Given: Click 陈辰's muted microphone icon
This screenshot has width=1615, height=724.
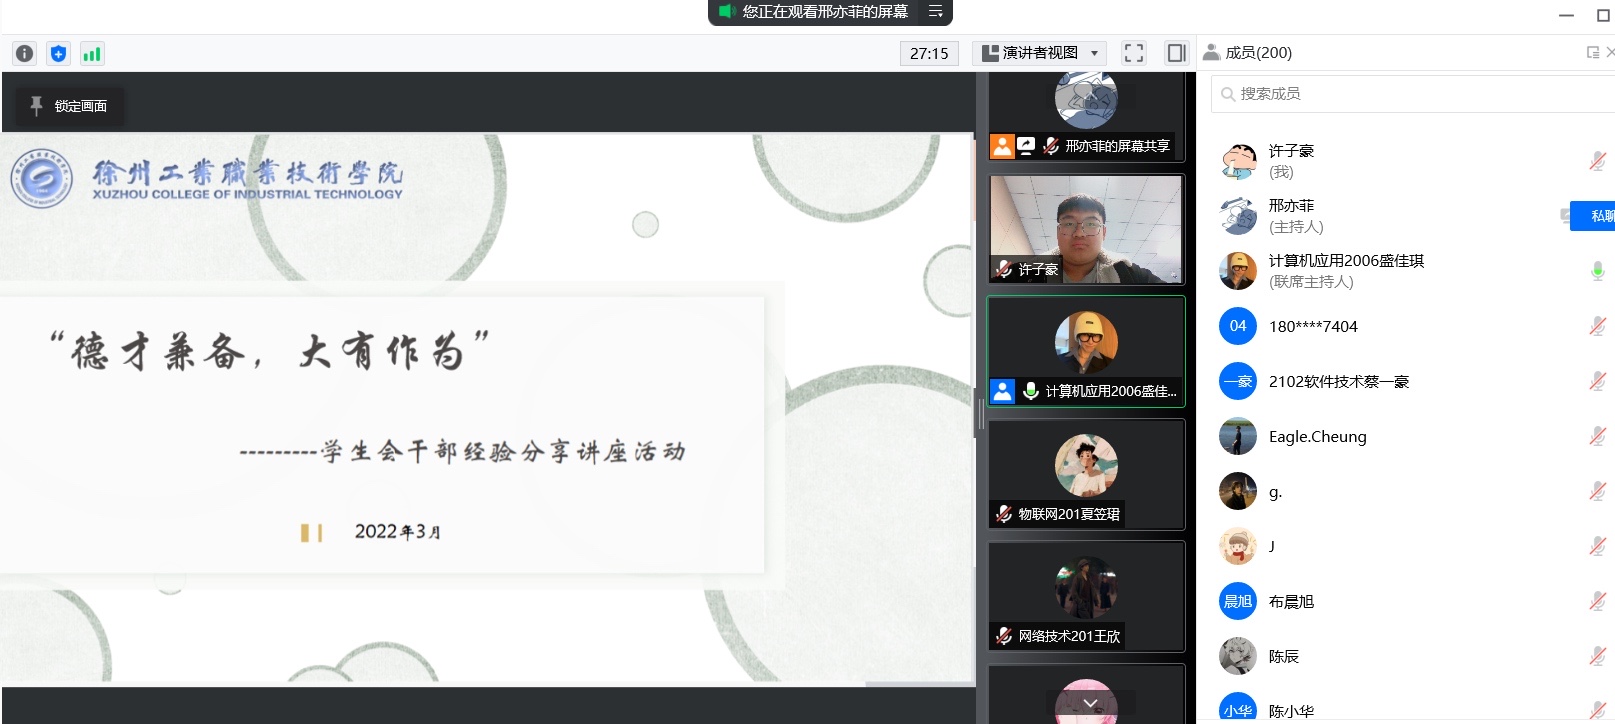Looking at the screenshot, I should point(1597,656).
